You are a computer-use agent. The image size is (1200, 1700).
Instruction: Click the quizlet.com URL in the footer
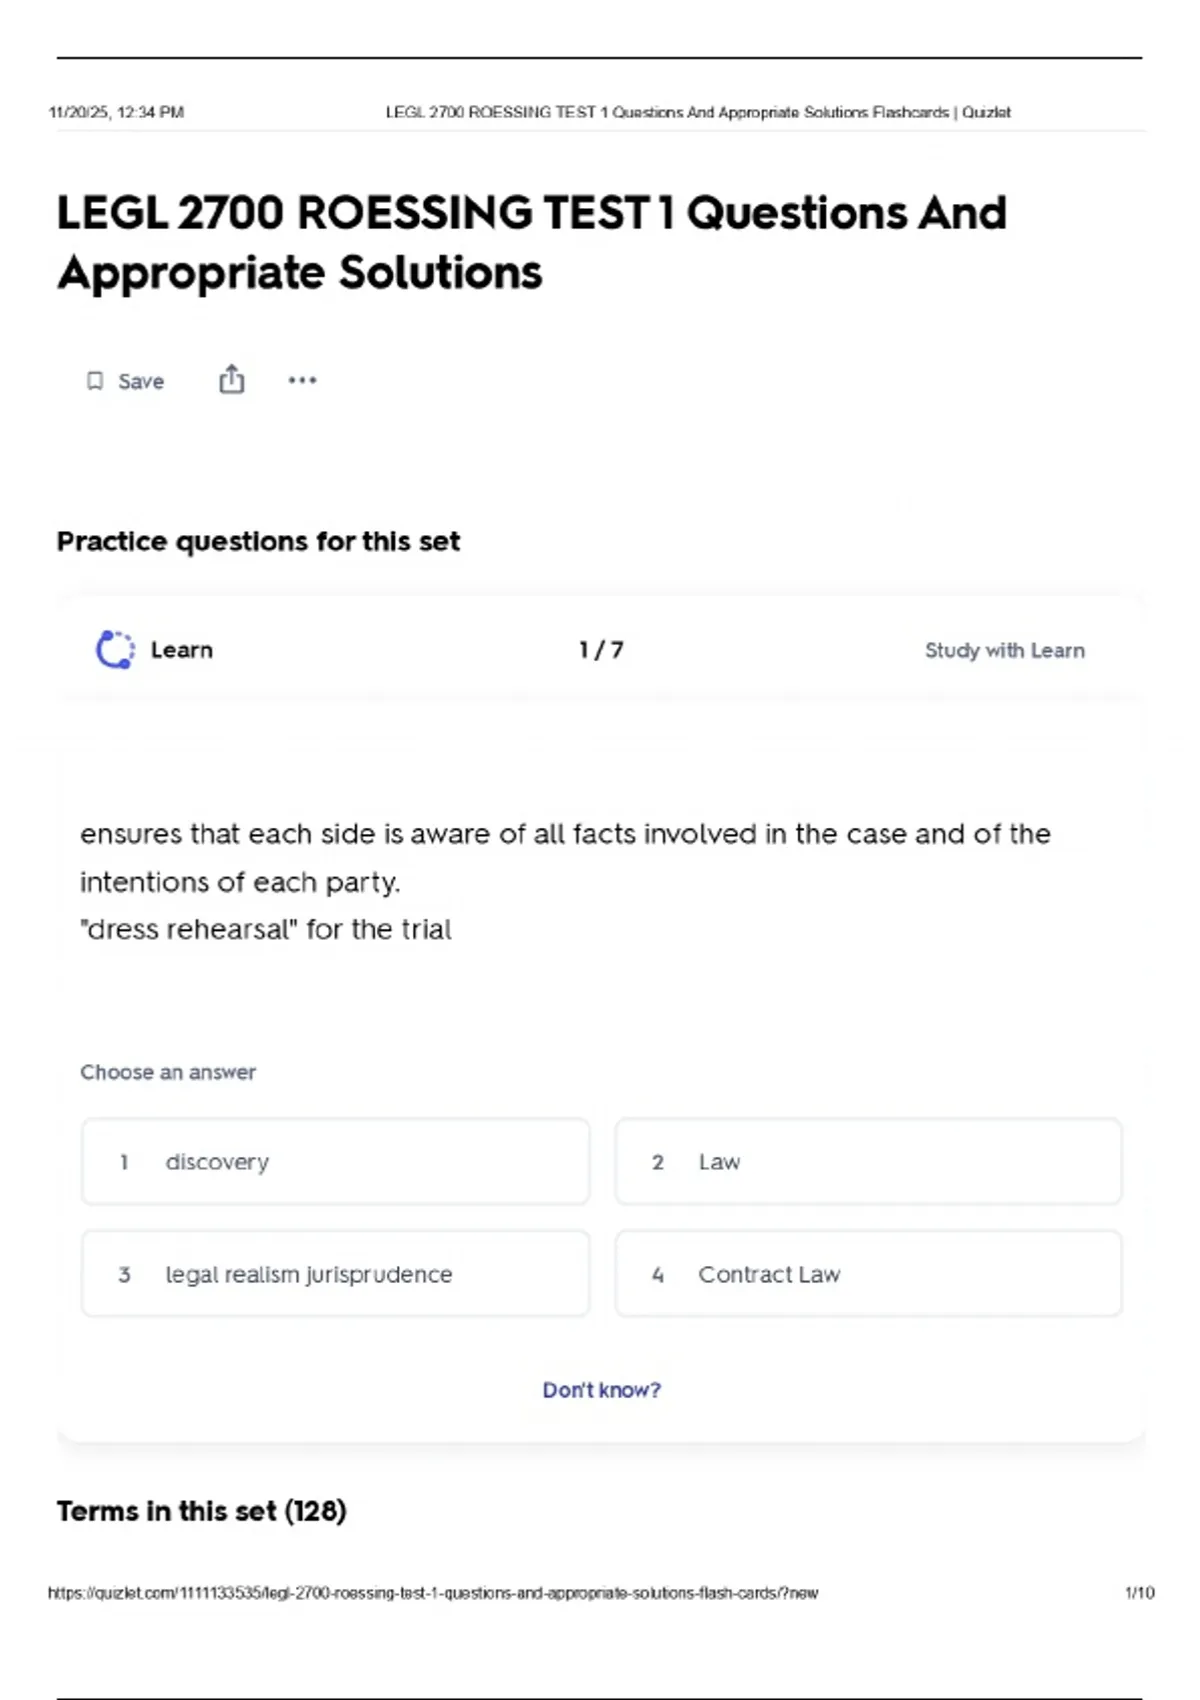[x=432, y=1593]
